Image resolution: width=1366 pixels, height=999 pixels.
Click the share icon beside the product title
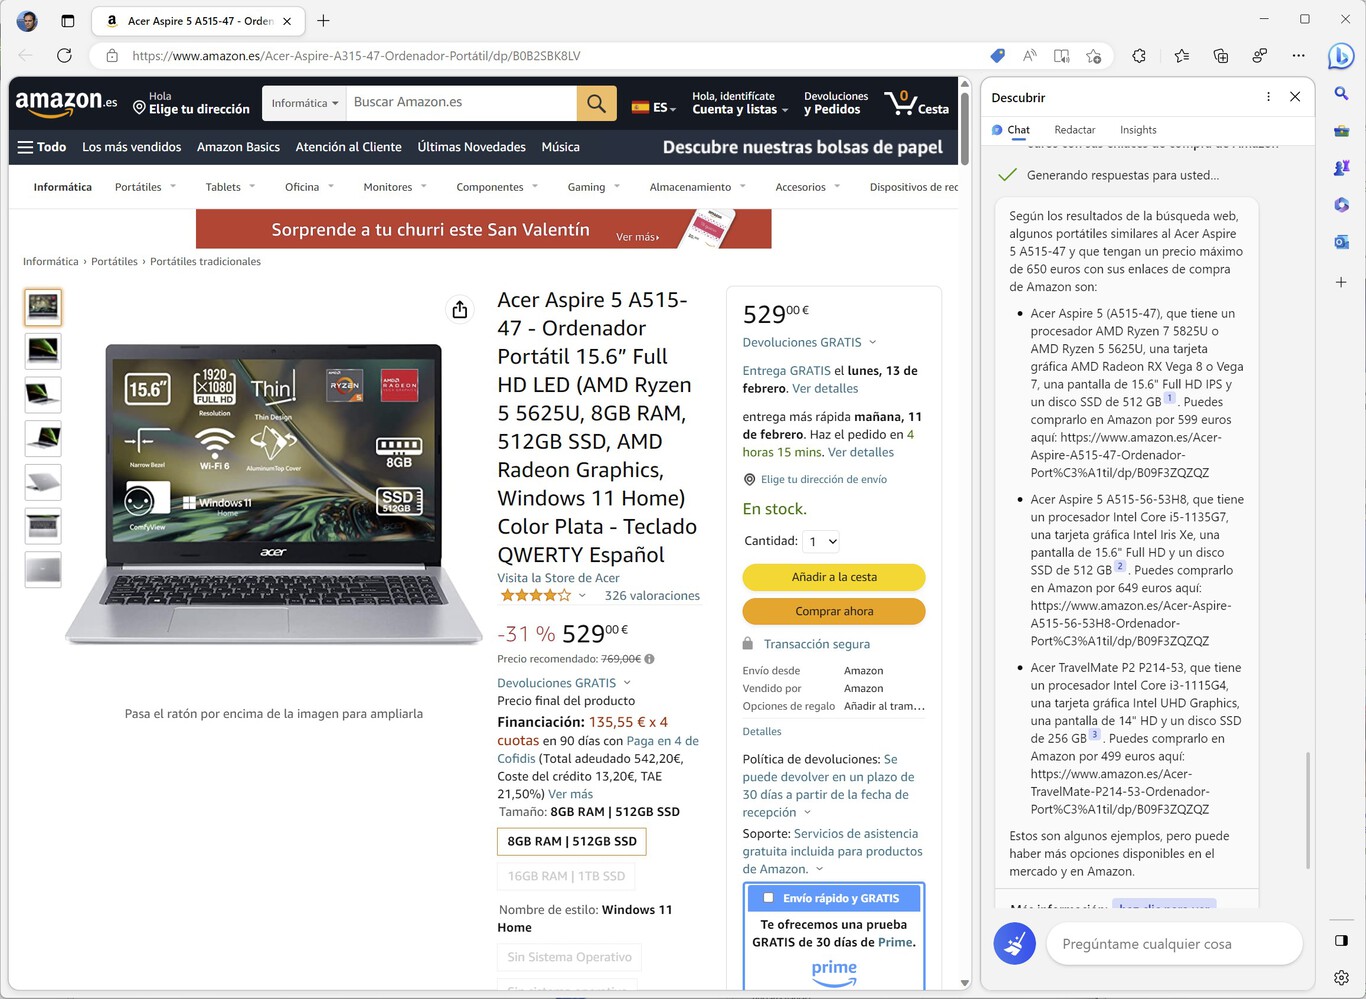point(459,310)
